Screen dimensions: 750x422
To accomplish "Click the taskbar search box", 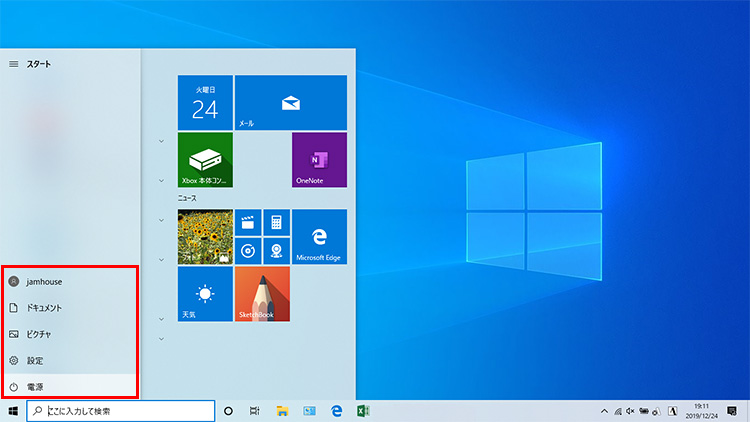I will (120, 411).
